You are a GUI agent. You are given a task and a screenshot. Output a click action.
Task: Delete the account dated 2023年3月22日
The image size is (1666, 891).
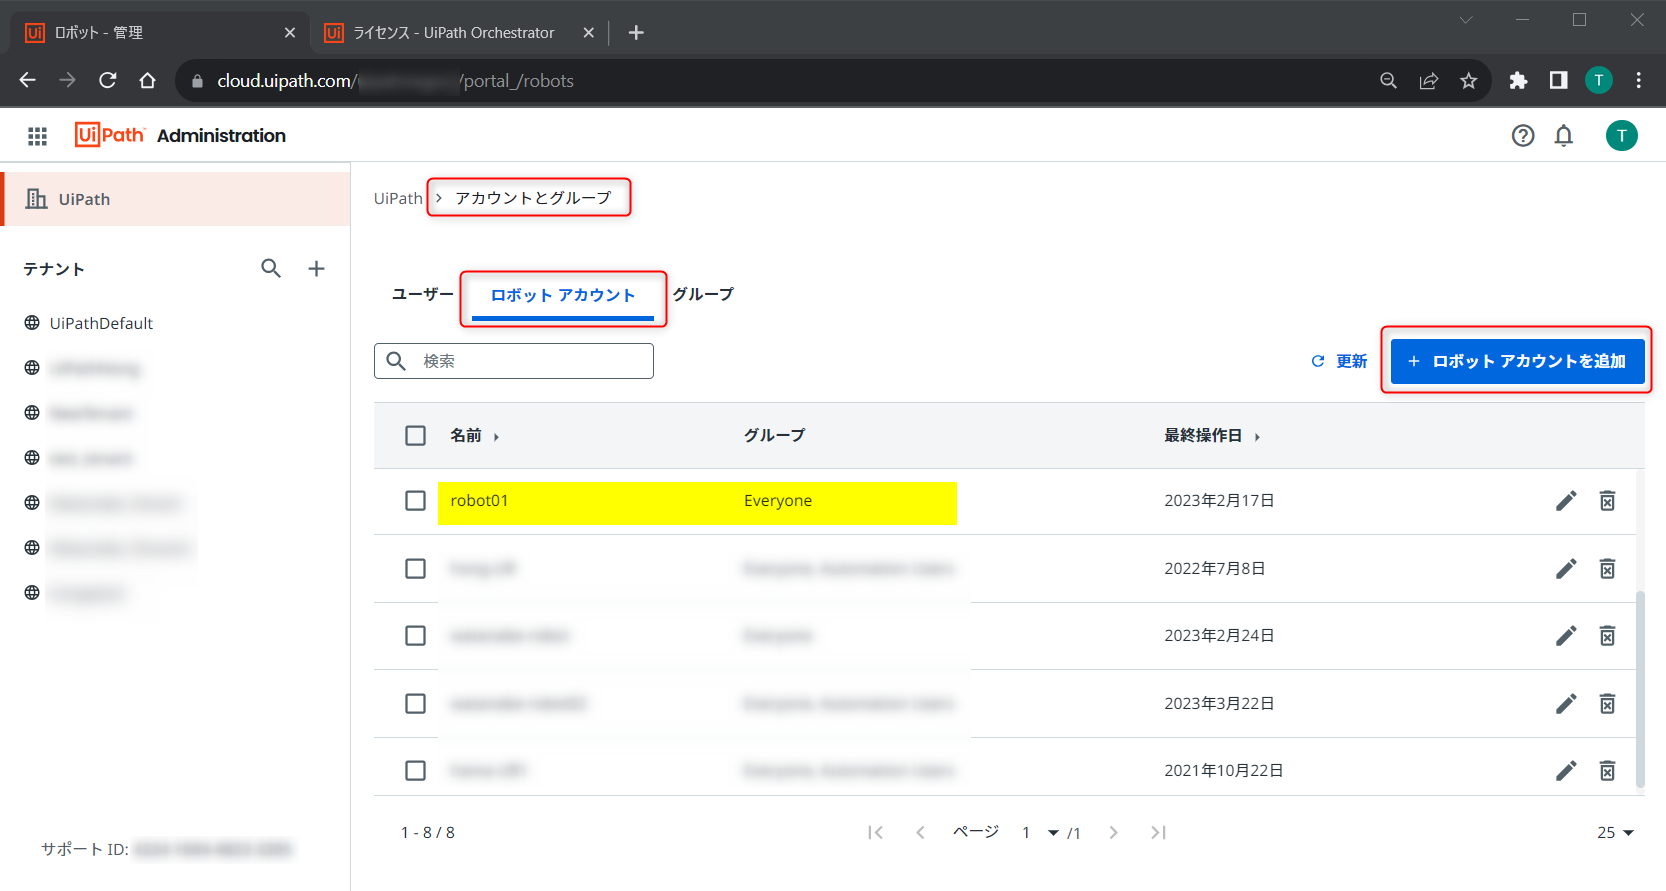1607,704
